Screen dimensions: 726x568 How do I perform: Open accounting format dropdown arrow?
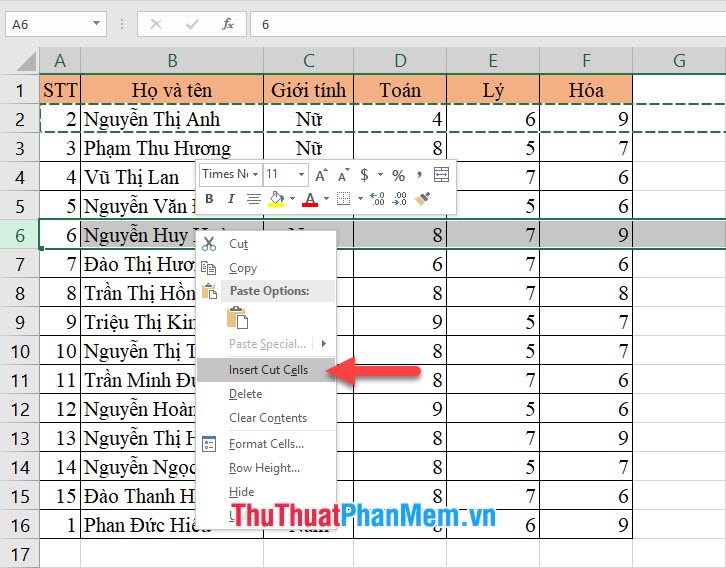coord(380,175)
